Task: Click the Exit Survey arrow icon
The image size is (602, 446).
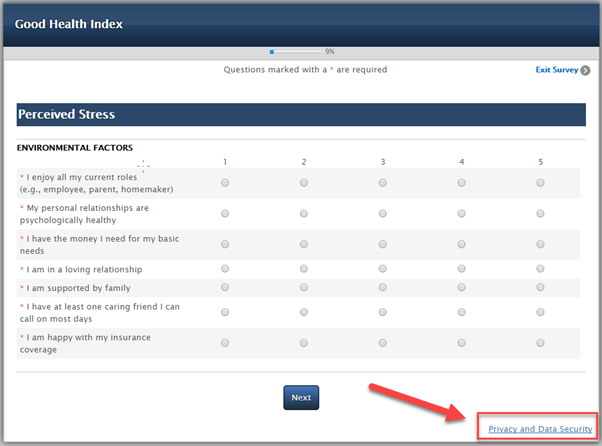Action: coord(585,70)
